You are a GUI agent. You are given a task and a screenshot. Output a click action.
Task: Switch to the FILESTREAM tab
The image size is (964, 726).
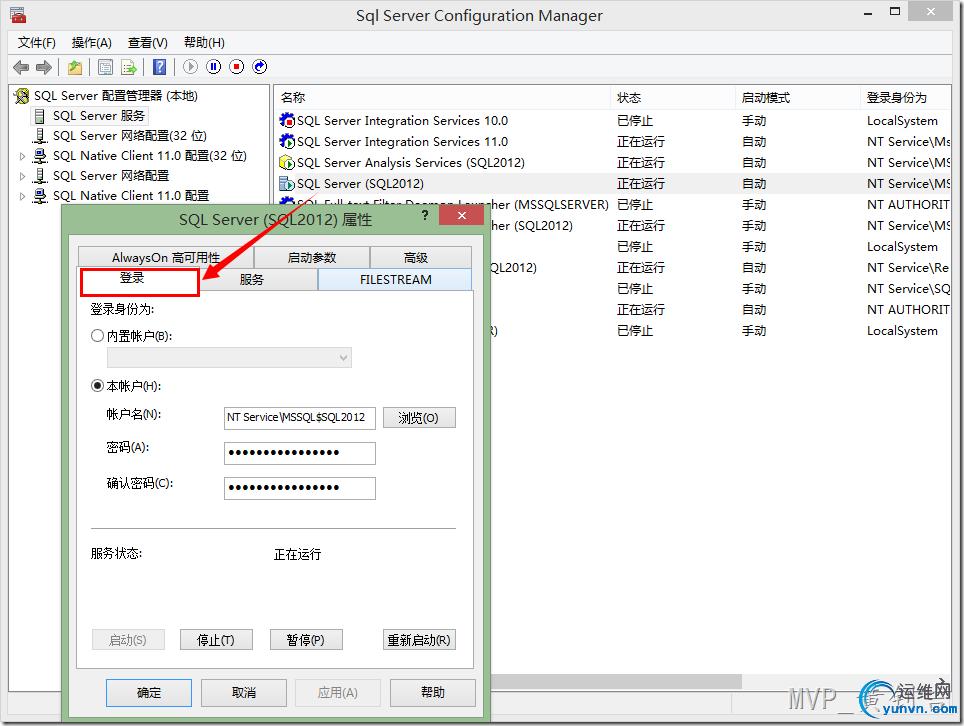point(395,280)
